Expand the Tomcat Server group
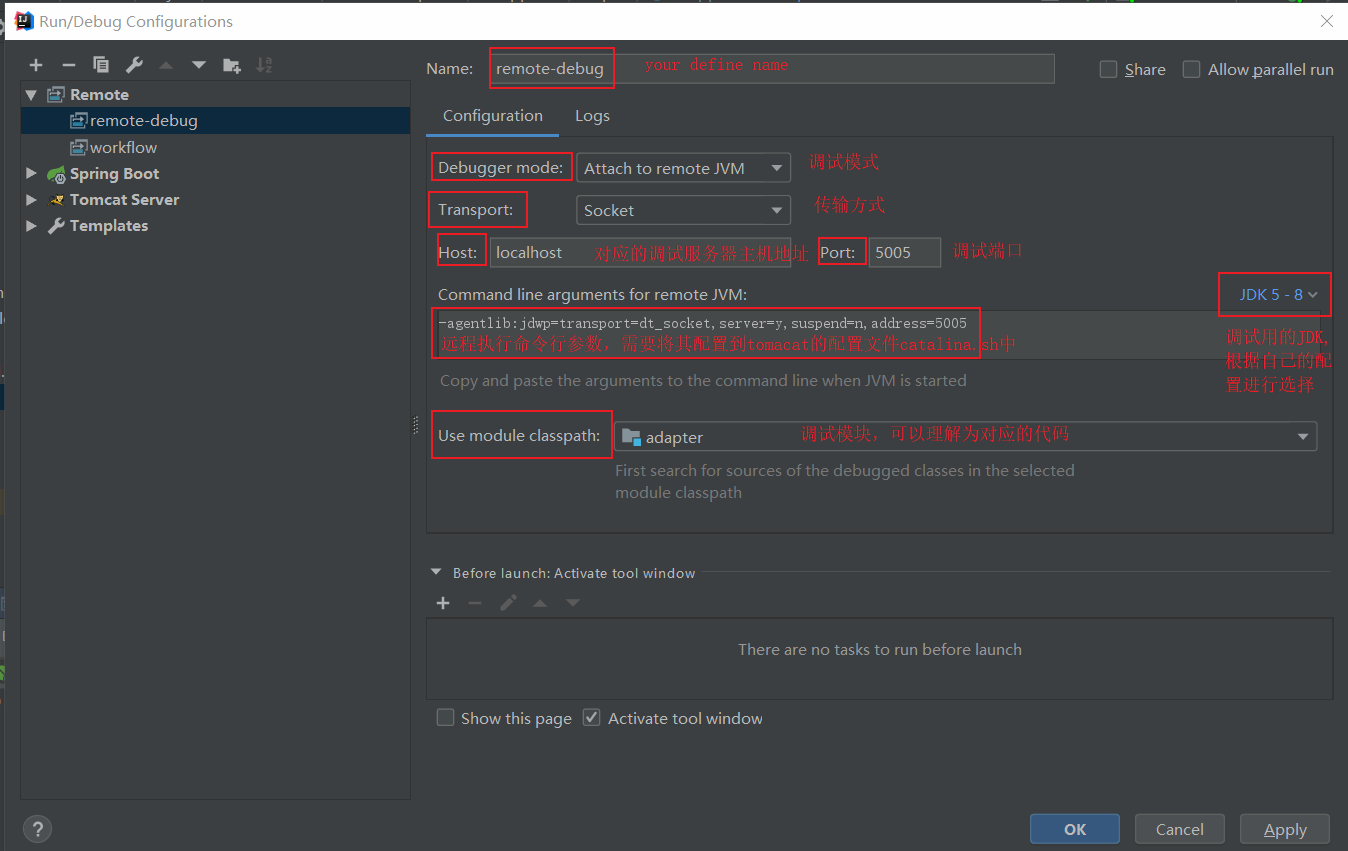This screenshot has width=1348, height=851. (x=31, y=200)
